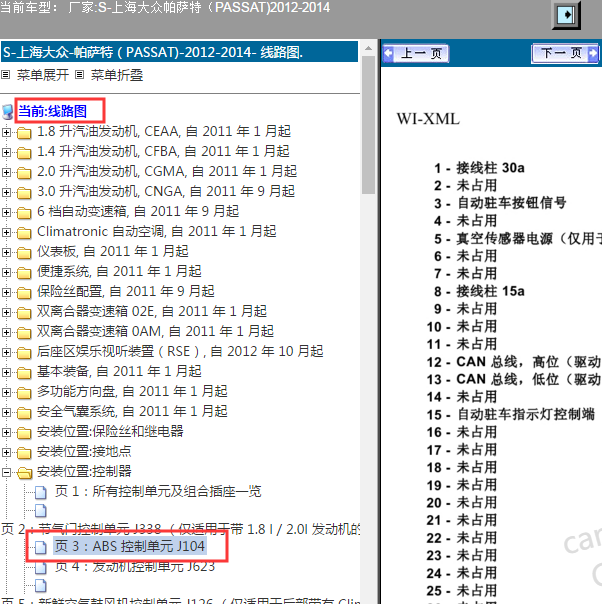Expand the Climatronic 自动空调 folder
The image size is (602, 604).
6,232
